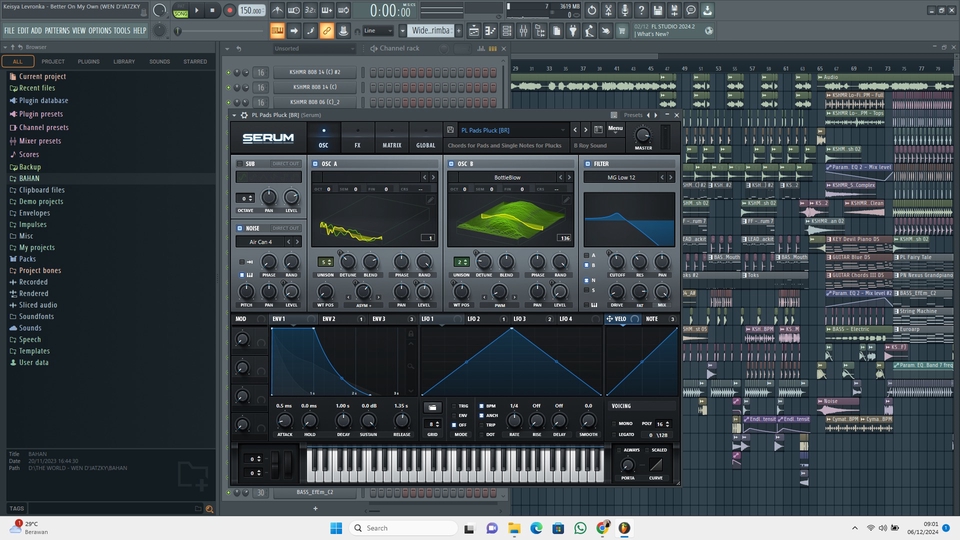Open the Channel rack toolbar icon
The height and width of the screenshot is (540, 960).
point(507,31)
